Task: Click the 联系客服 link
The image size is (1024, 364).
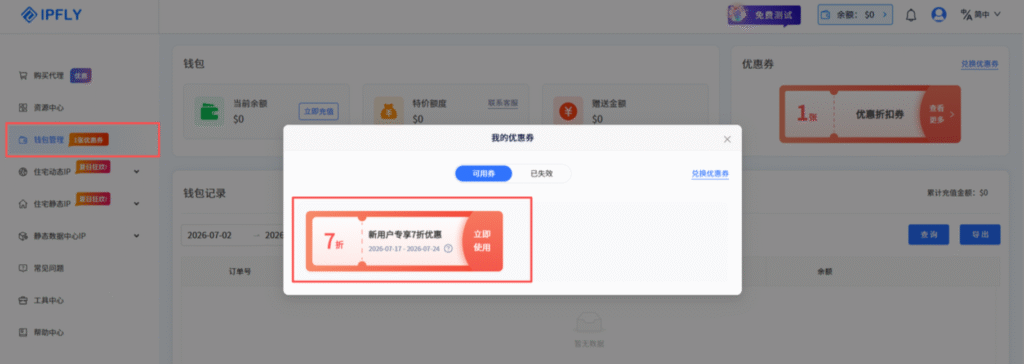Action: point(503,103)
